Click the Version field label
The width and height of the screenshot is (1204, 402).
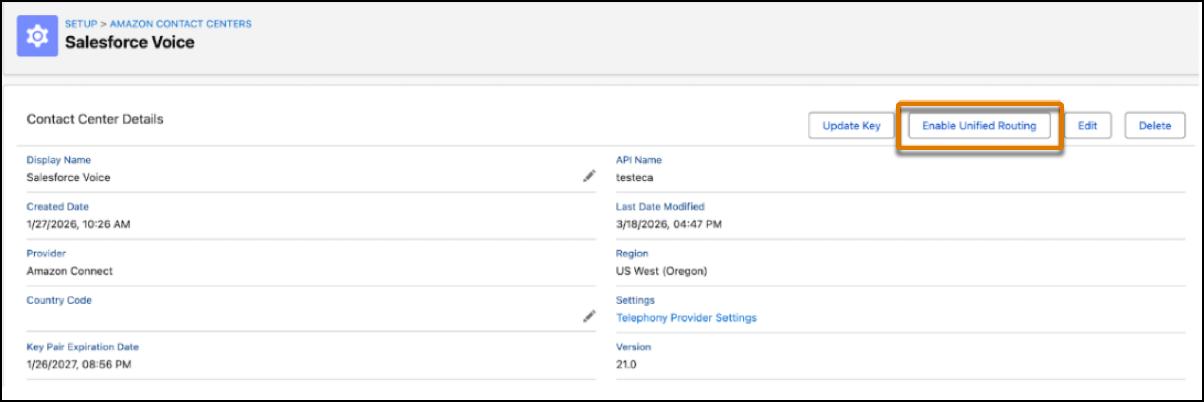pyautogui.click(x=633, y=347)
